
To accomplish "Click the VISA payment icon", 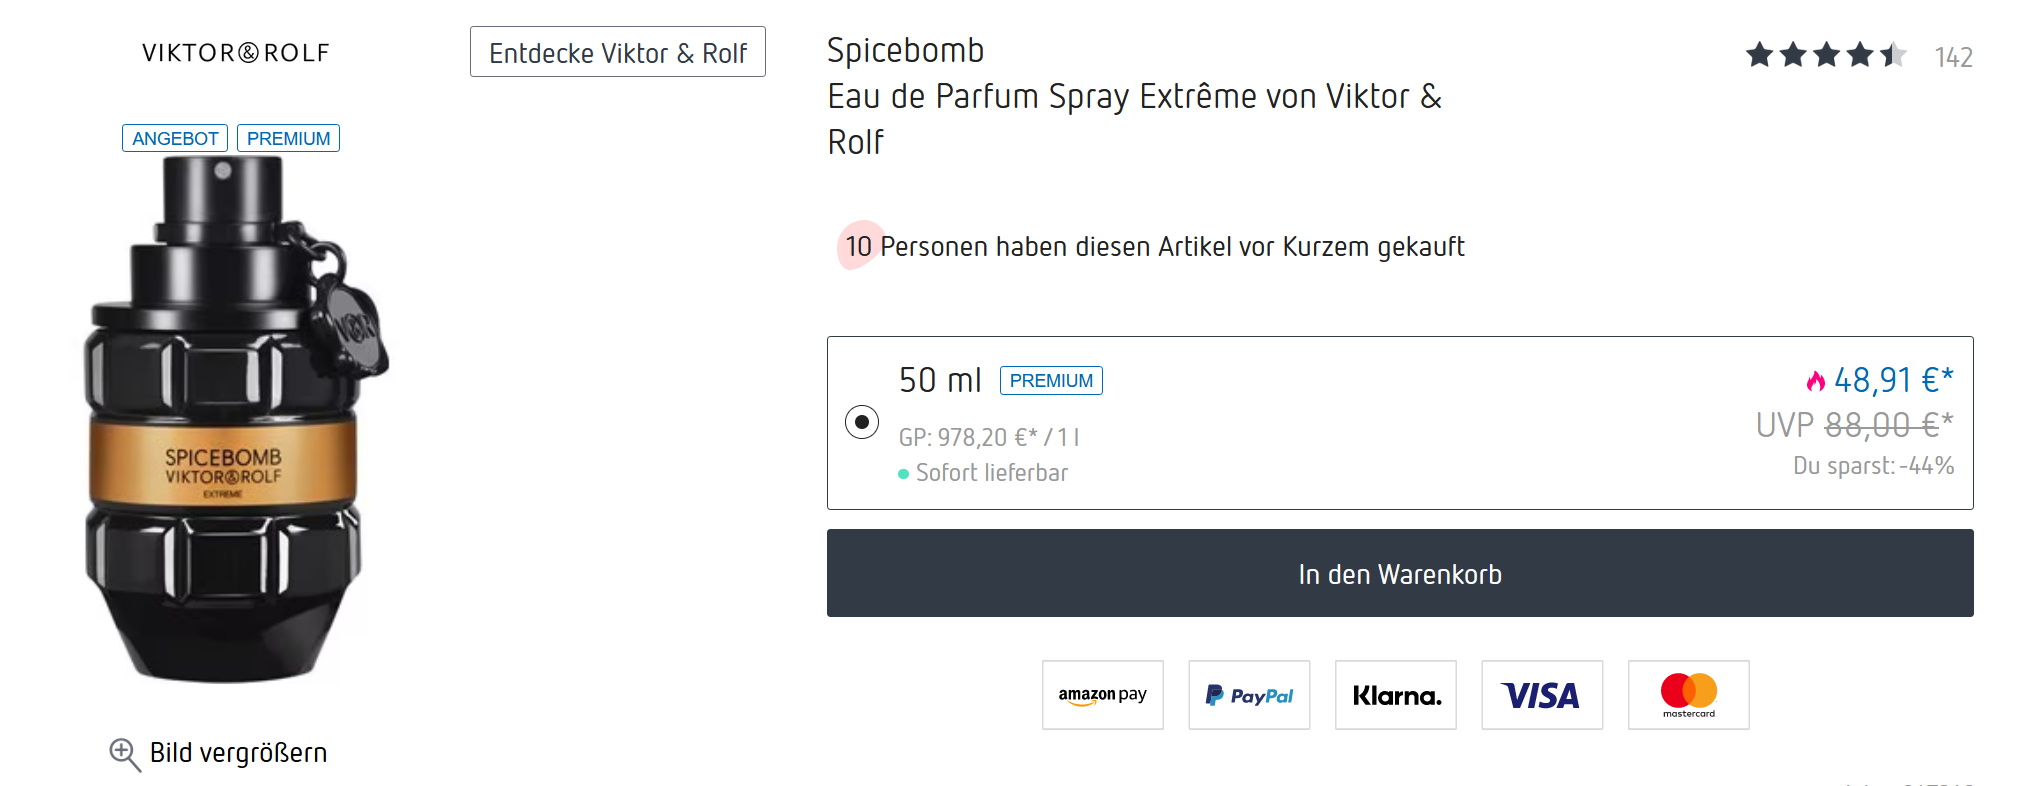I will [x=1542, y=695].
